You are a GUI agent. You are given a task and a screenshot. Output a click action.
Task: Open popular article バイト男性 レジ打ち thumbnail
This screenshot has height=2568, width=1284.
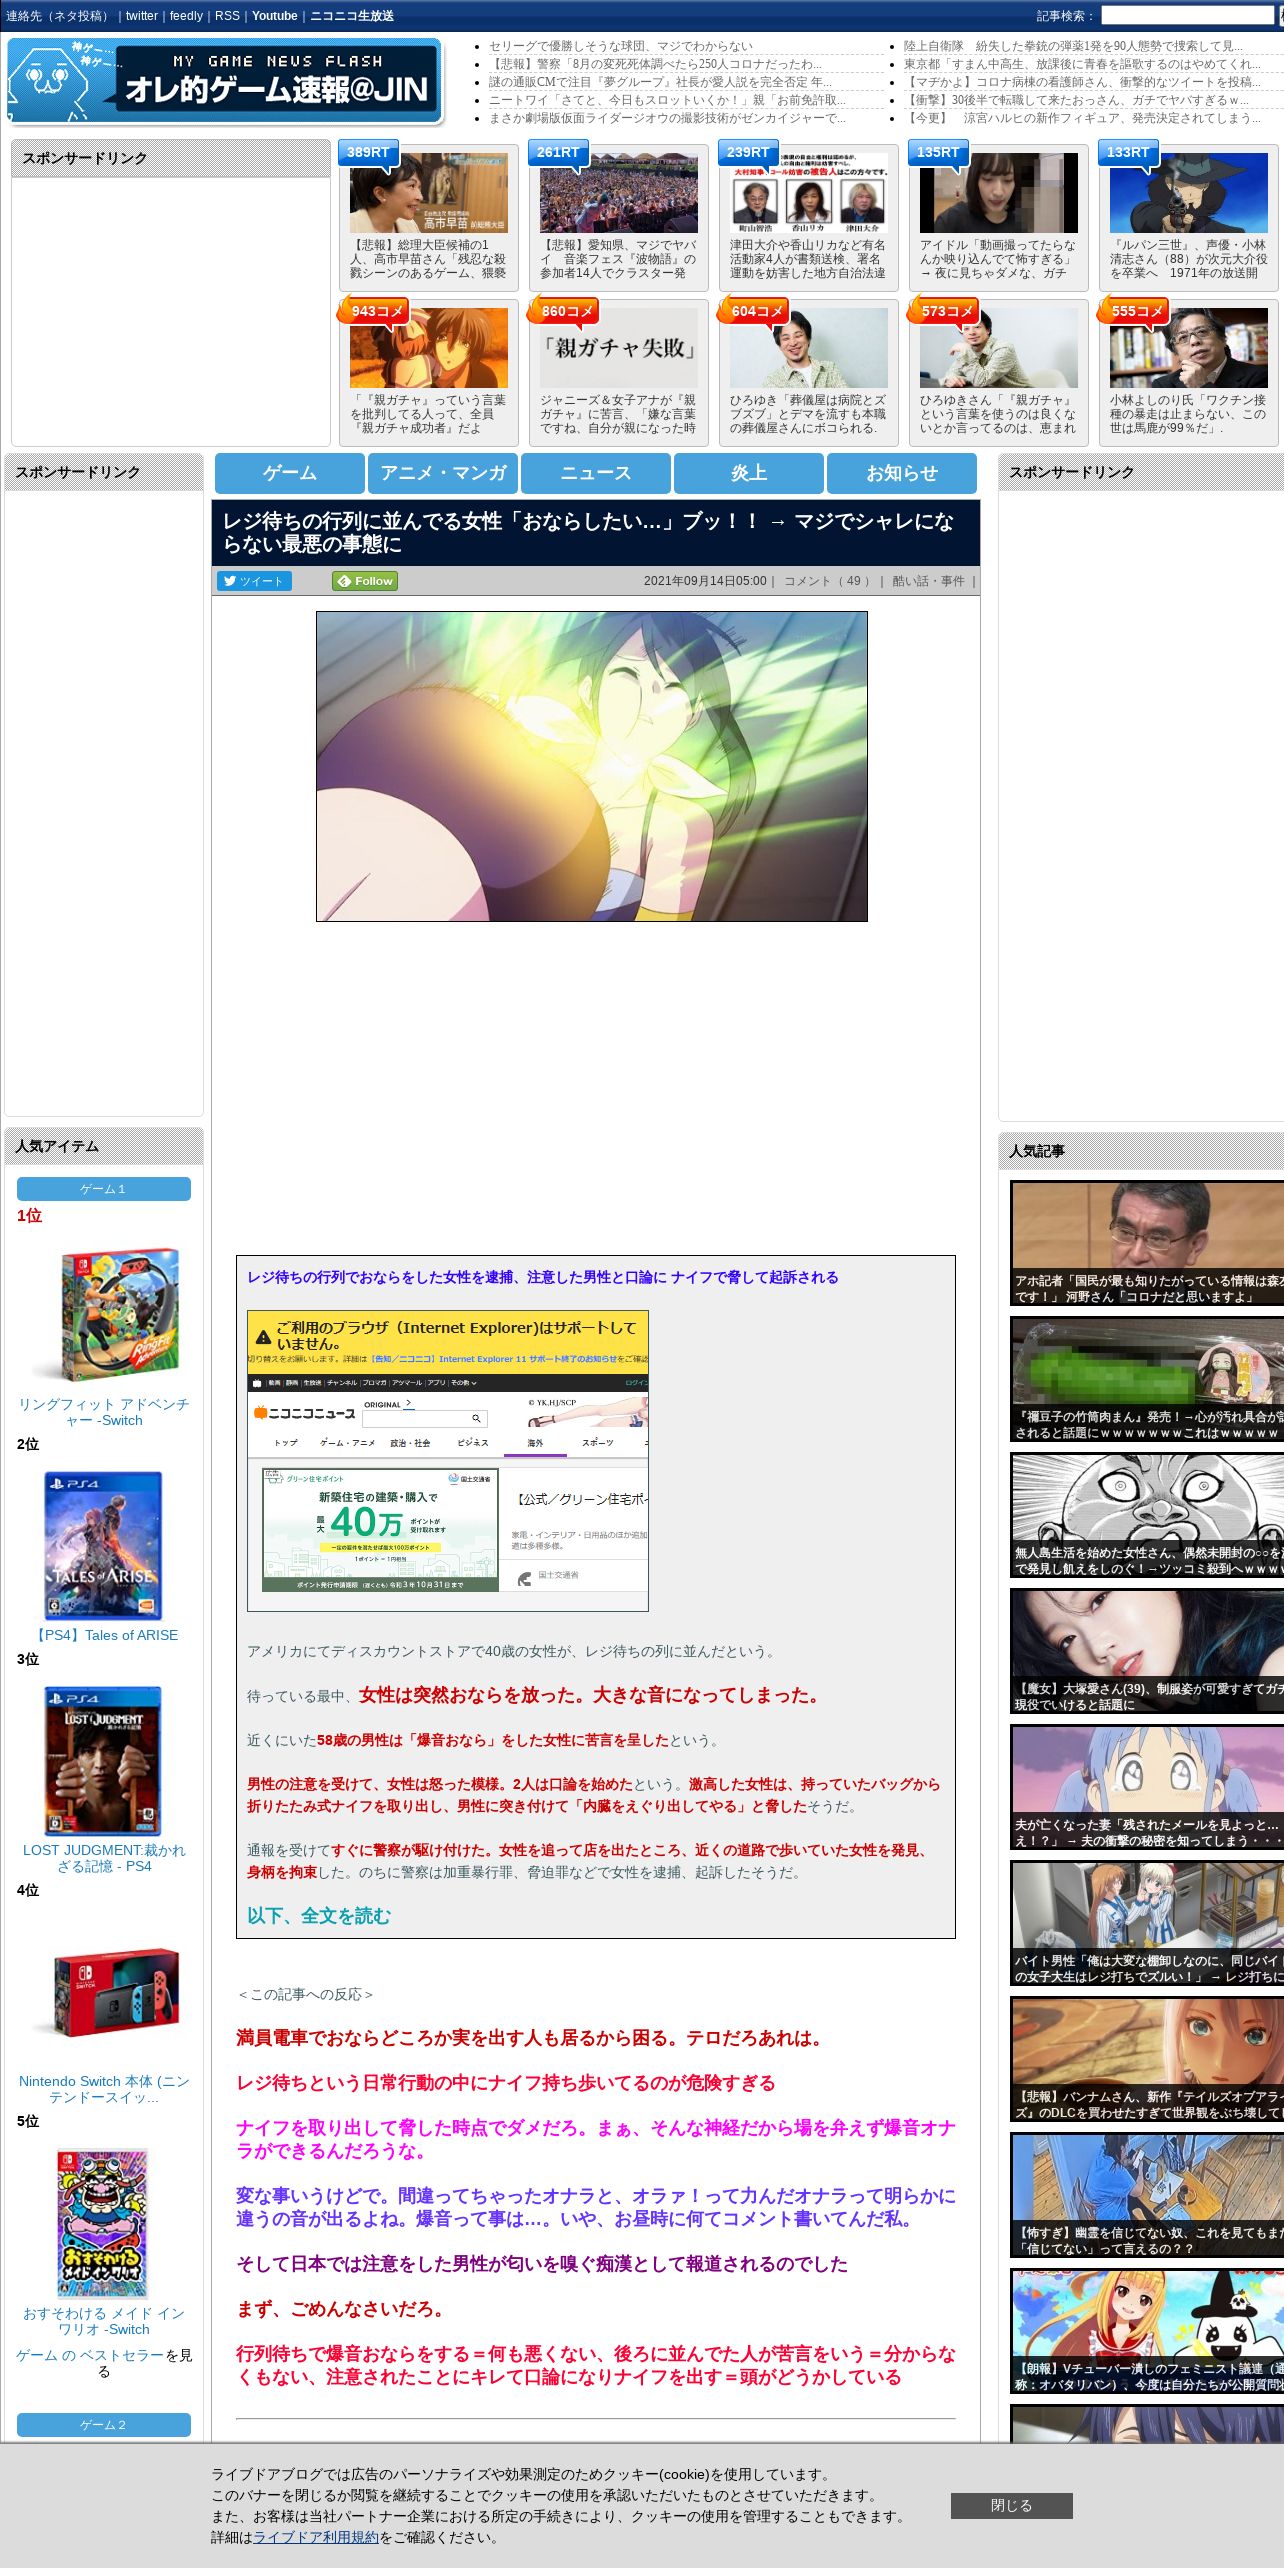pos(1147,1923)
